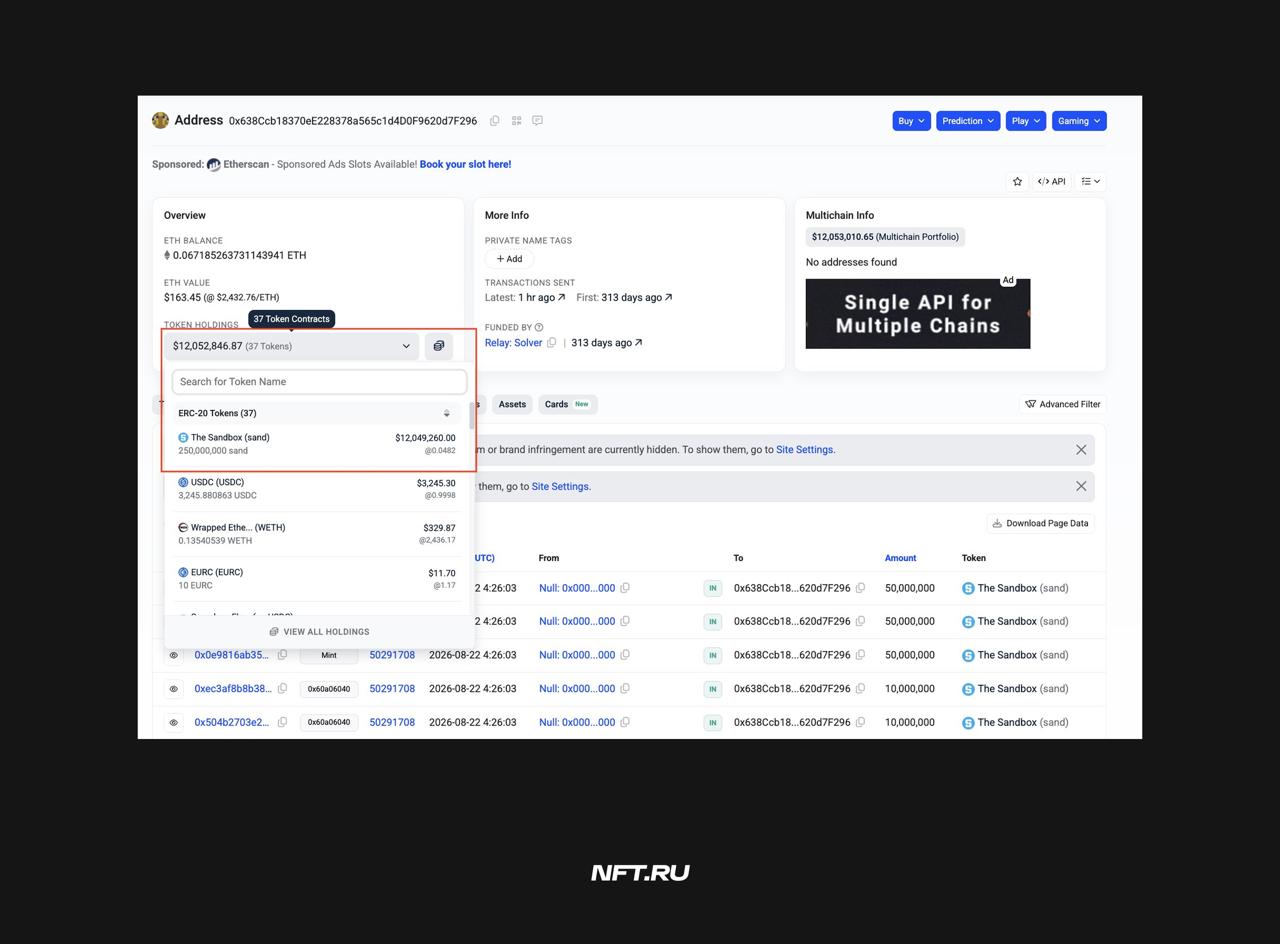The image size is (1280, 944).
Task: Copy From address in the 0x0e9816ab35... row
Action: (625, 655)
